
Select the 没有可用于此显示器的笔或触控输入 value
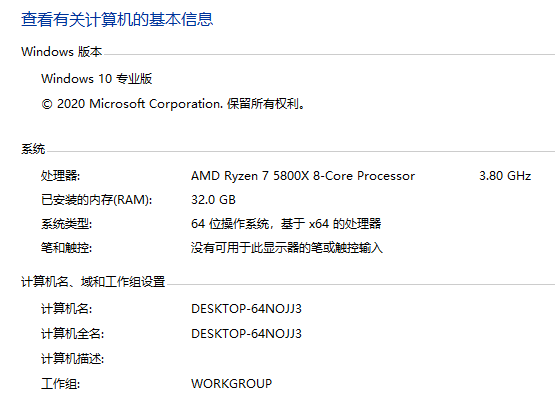pos(287,248)
